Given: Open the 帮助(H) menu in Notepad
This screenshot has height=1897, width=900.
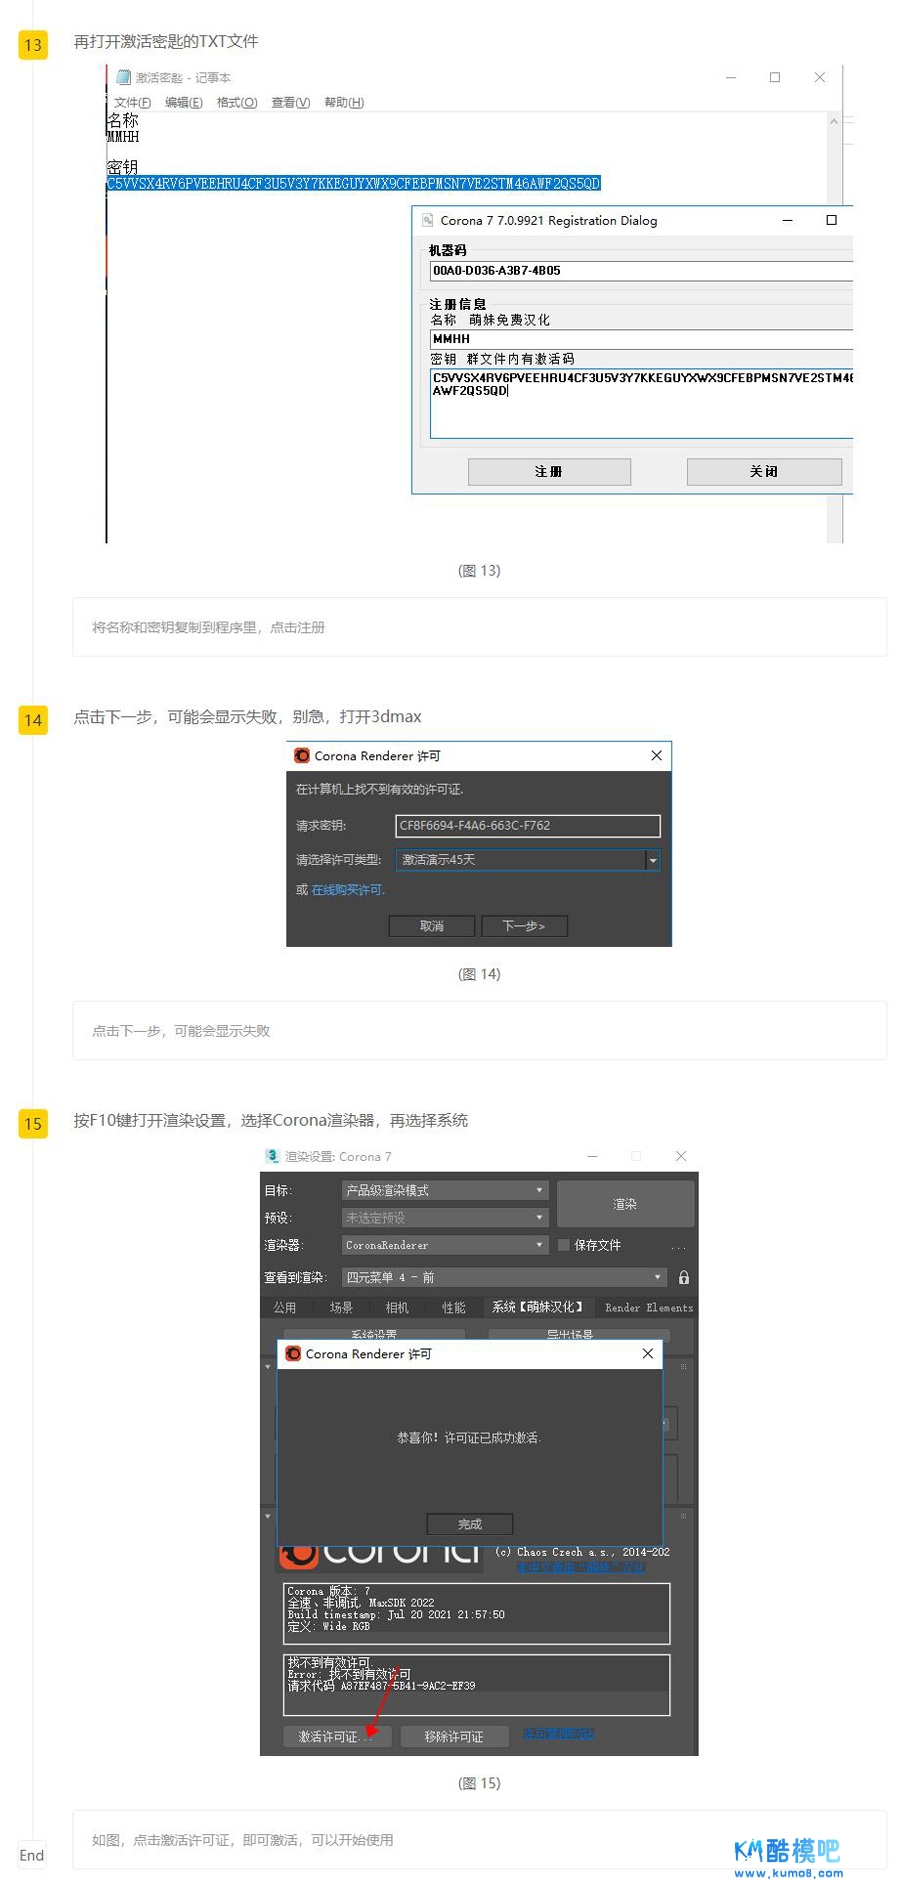Looking at the screenshot, I should tap(344, 102).
